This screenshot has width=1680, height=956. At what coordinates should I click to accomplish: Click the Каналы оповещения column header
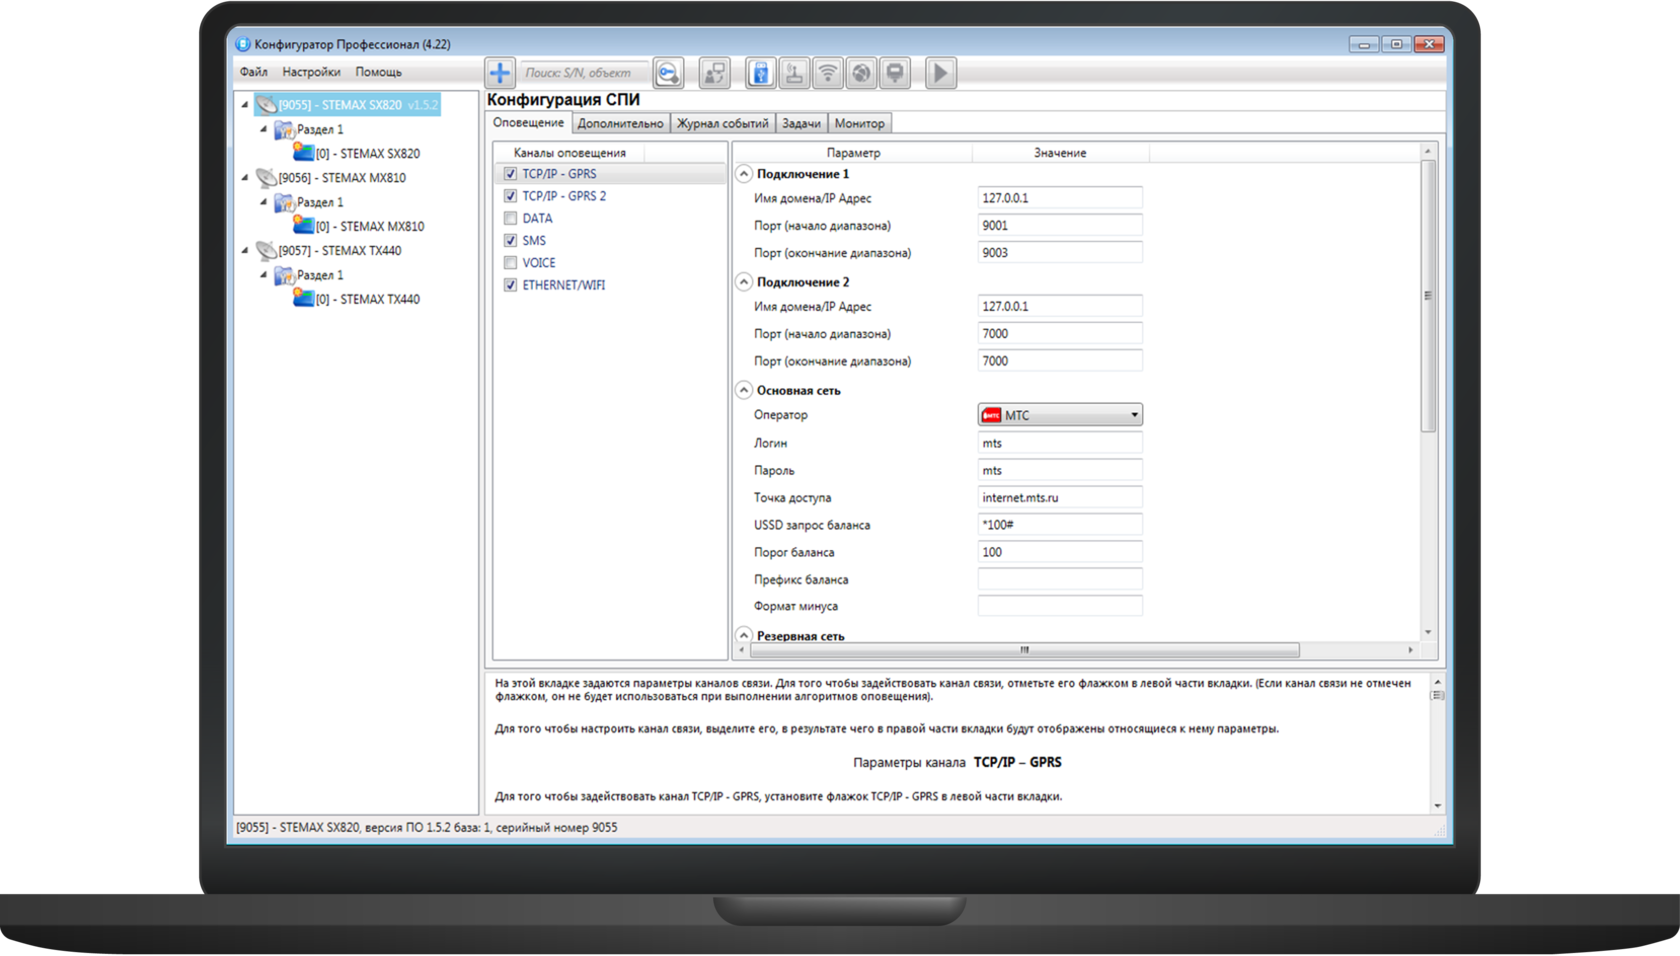(570, 153)
